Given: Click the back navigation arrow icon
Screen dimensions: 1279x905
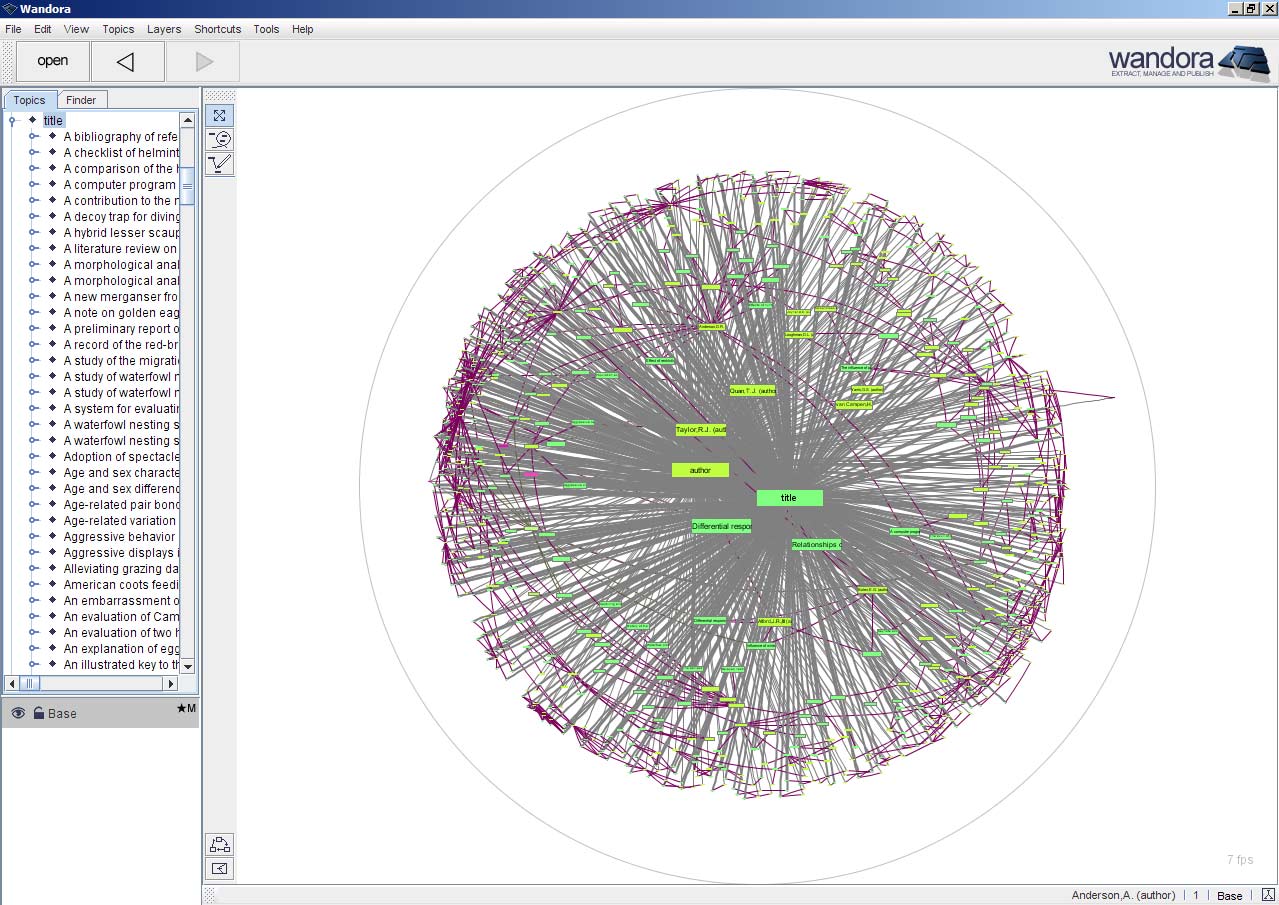Looking at the screenshot, I should (x=126, y=61).
